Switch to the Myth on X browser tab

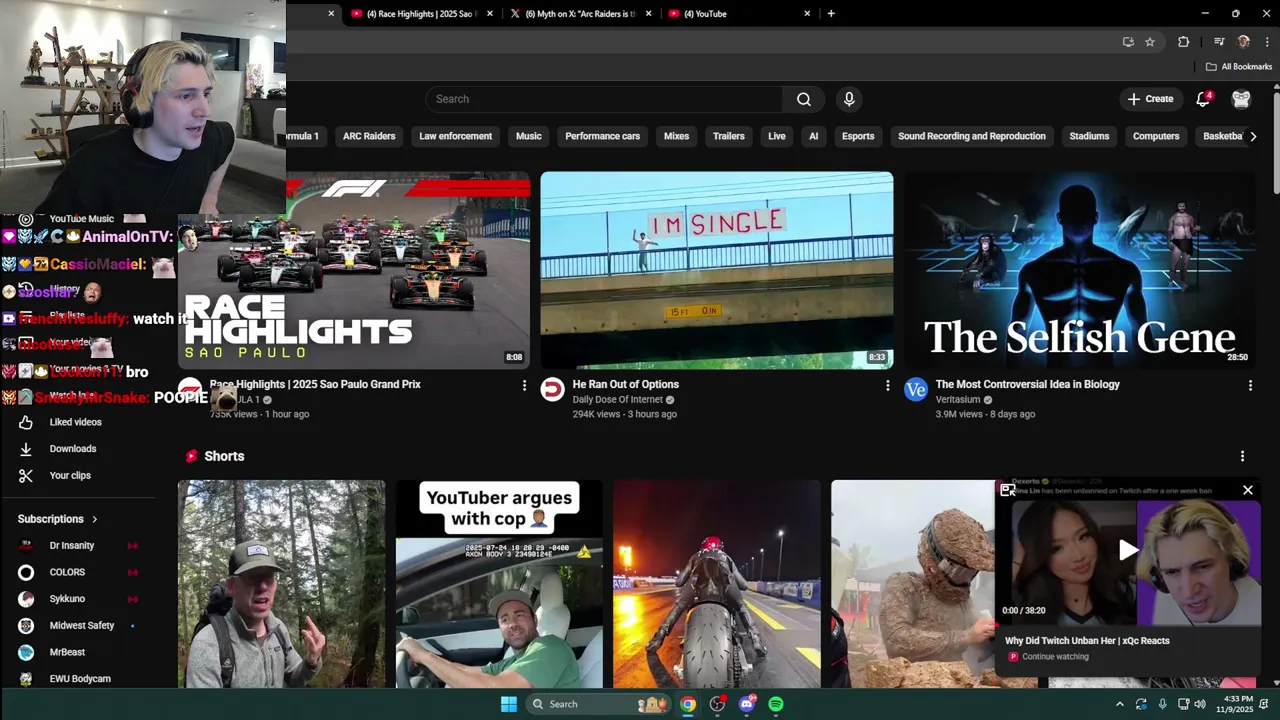580,14
